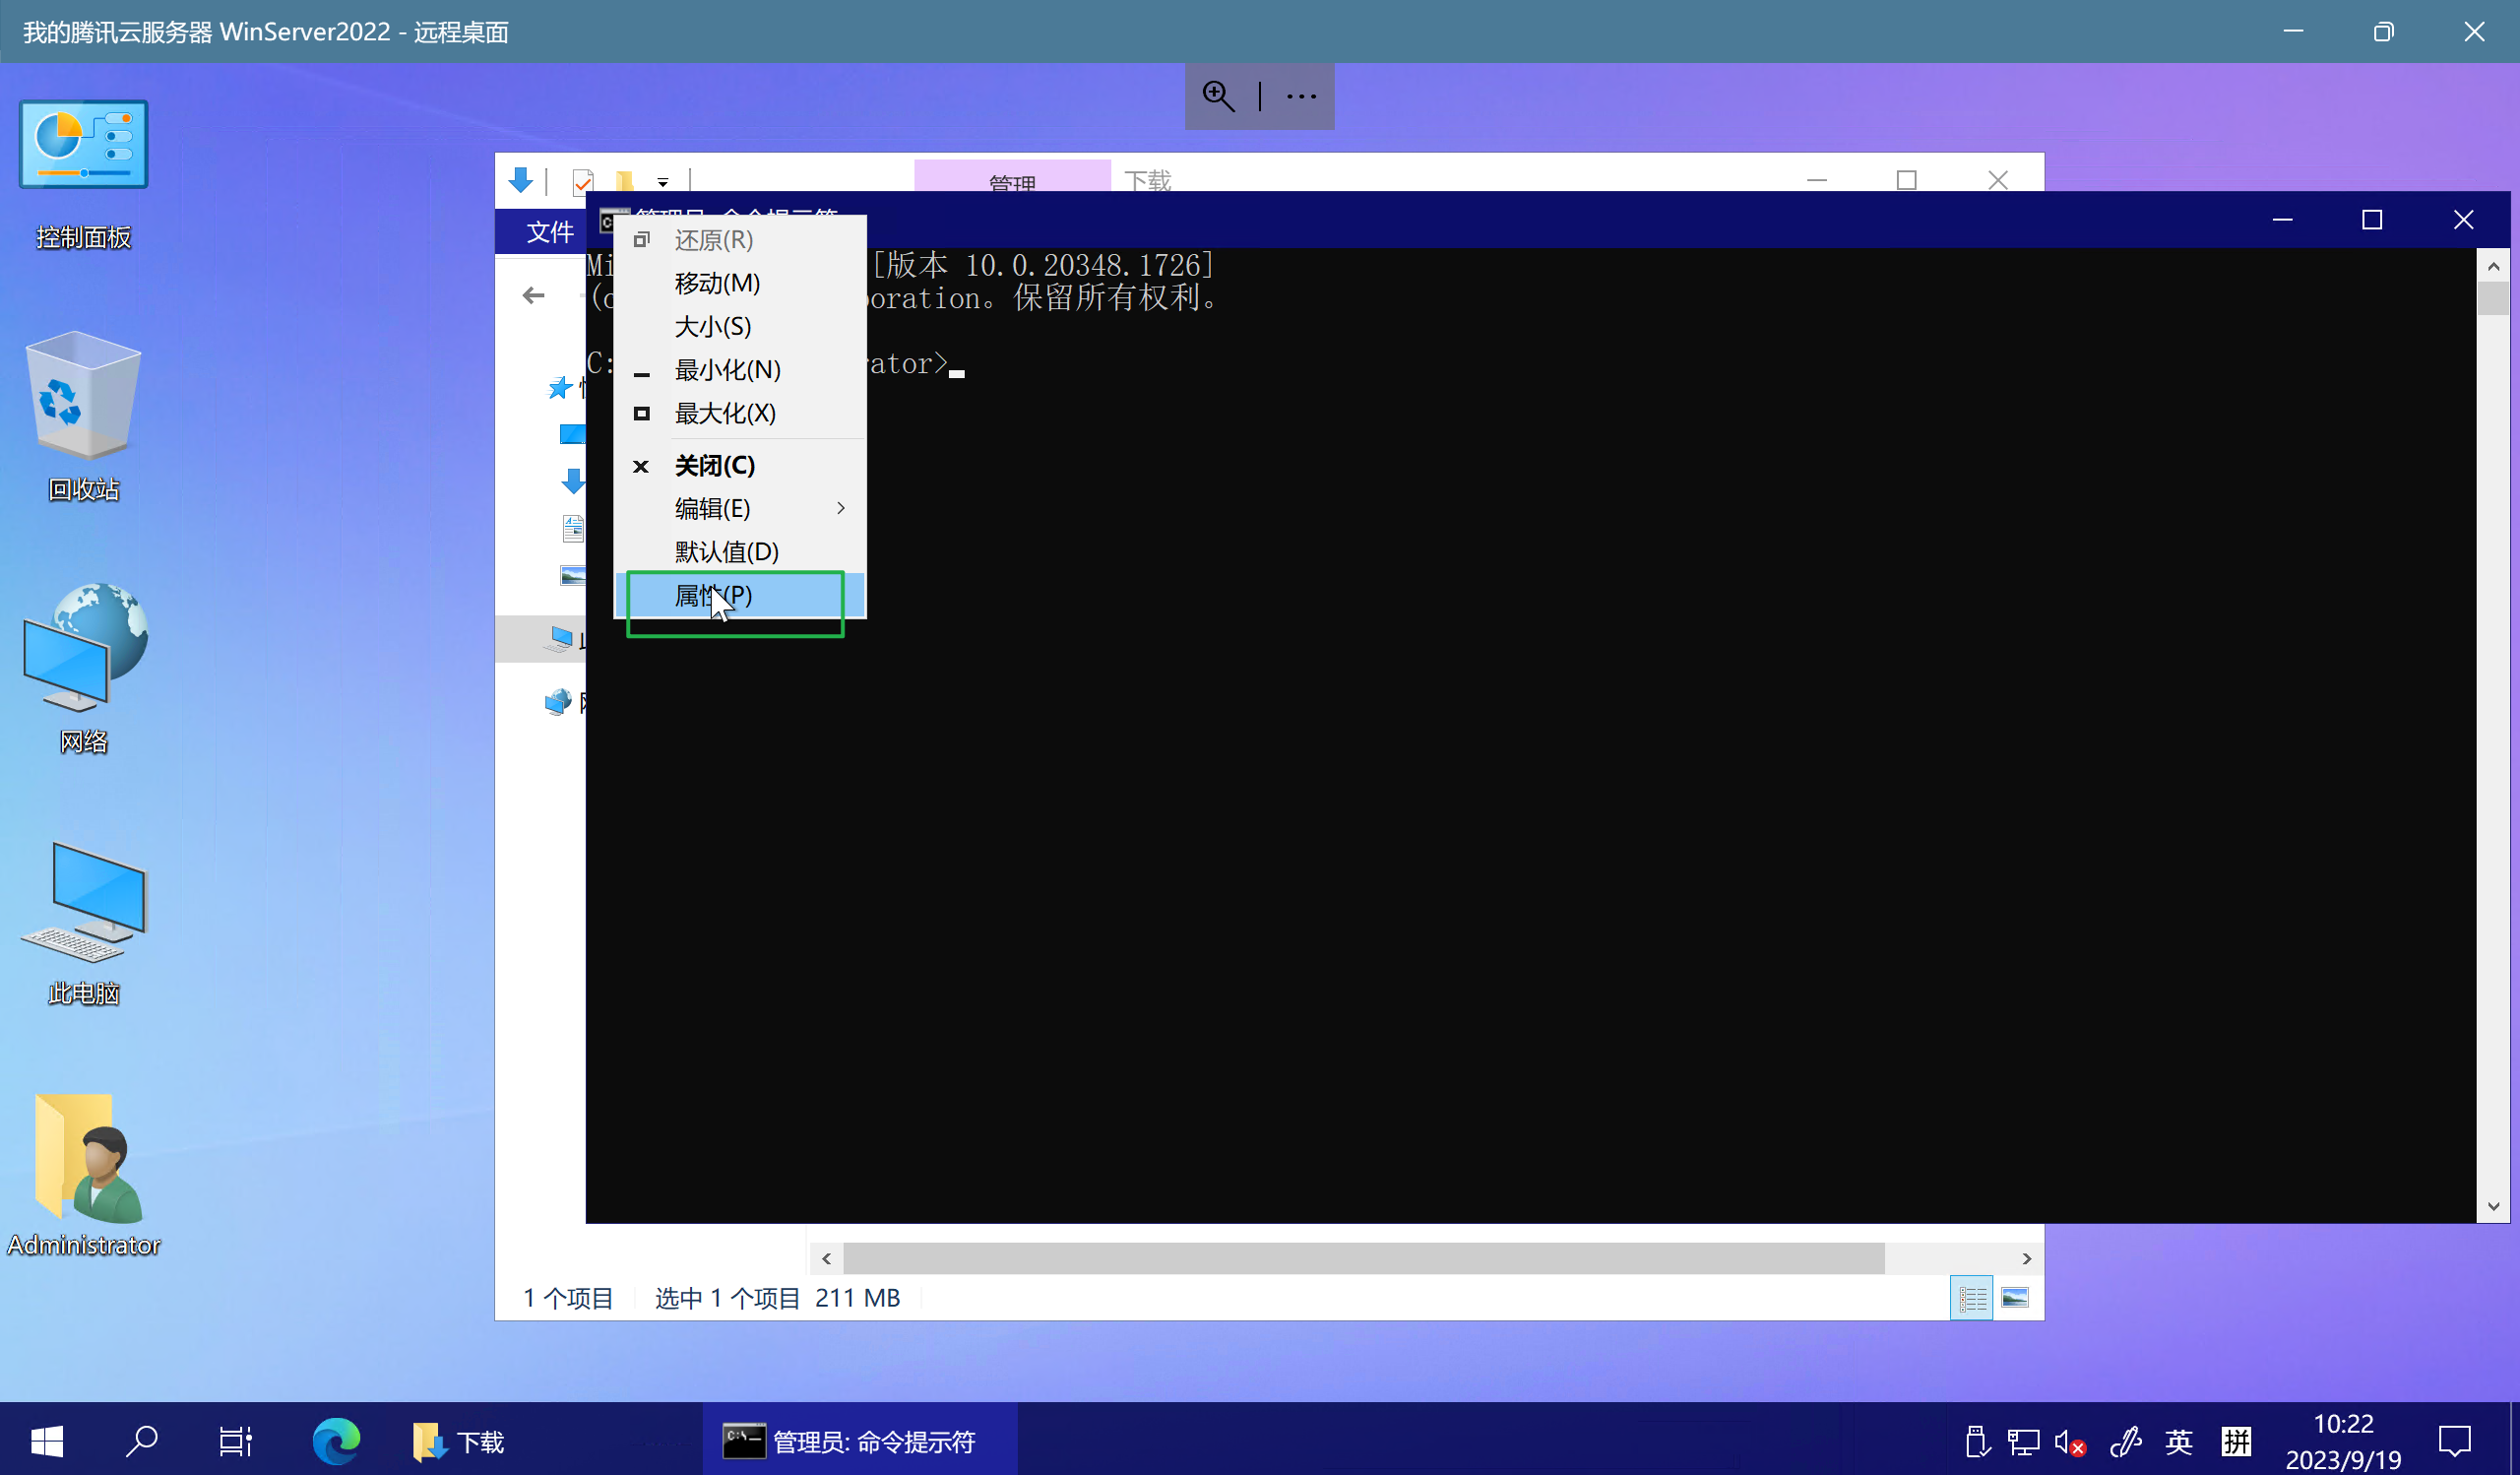Click the command prompt vertical scroll thumb
This screenshot has width=2520, height=1475.
coord(2493,299)
